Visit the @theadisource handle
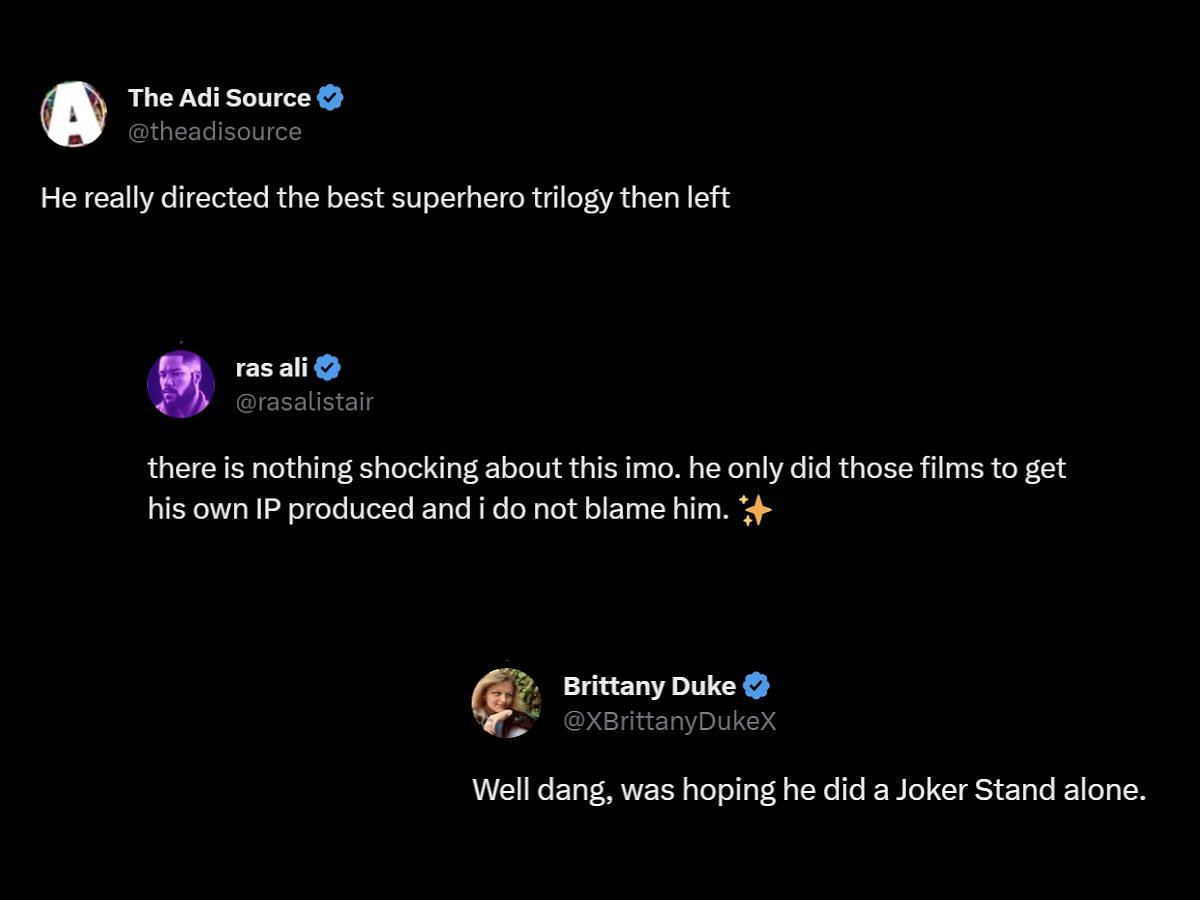Screen dimensions: 1200x900 214,131
